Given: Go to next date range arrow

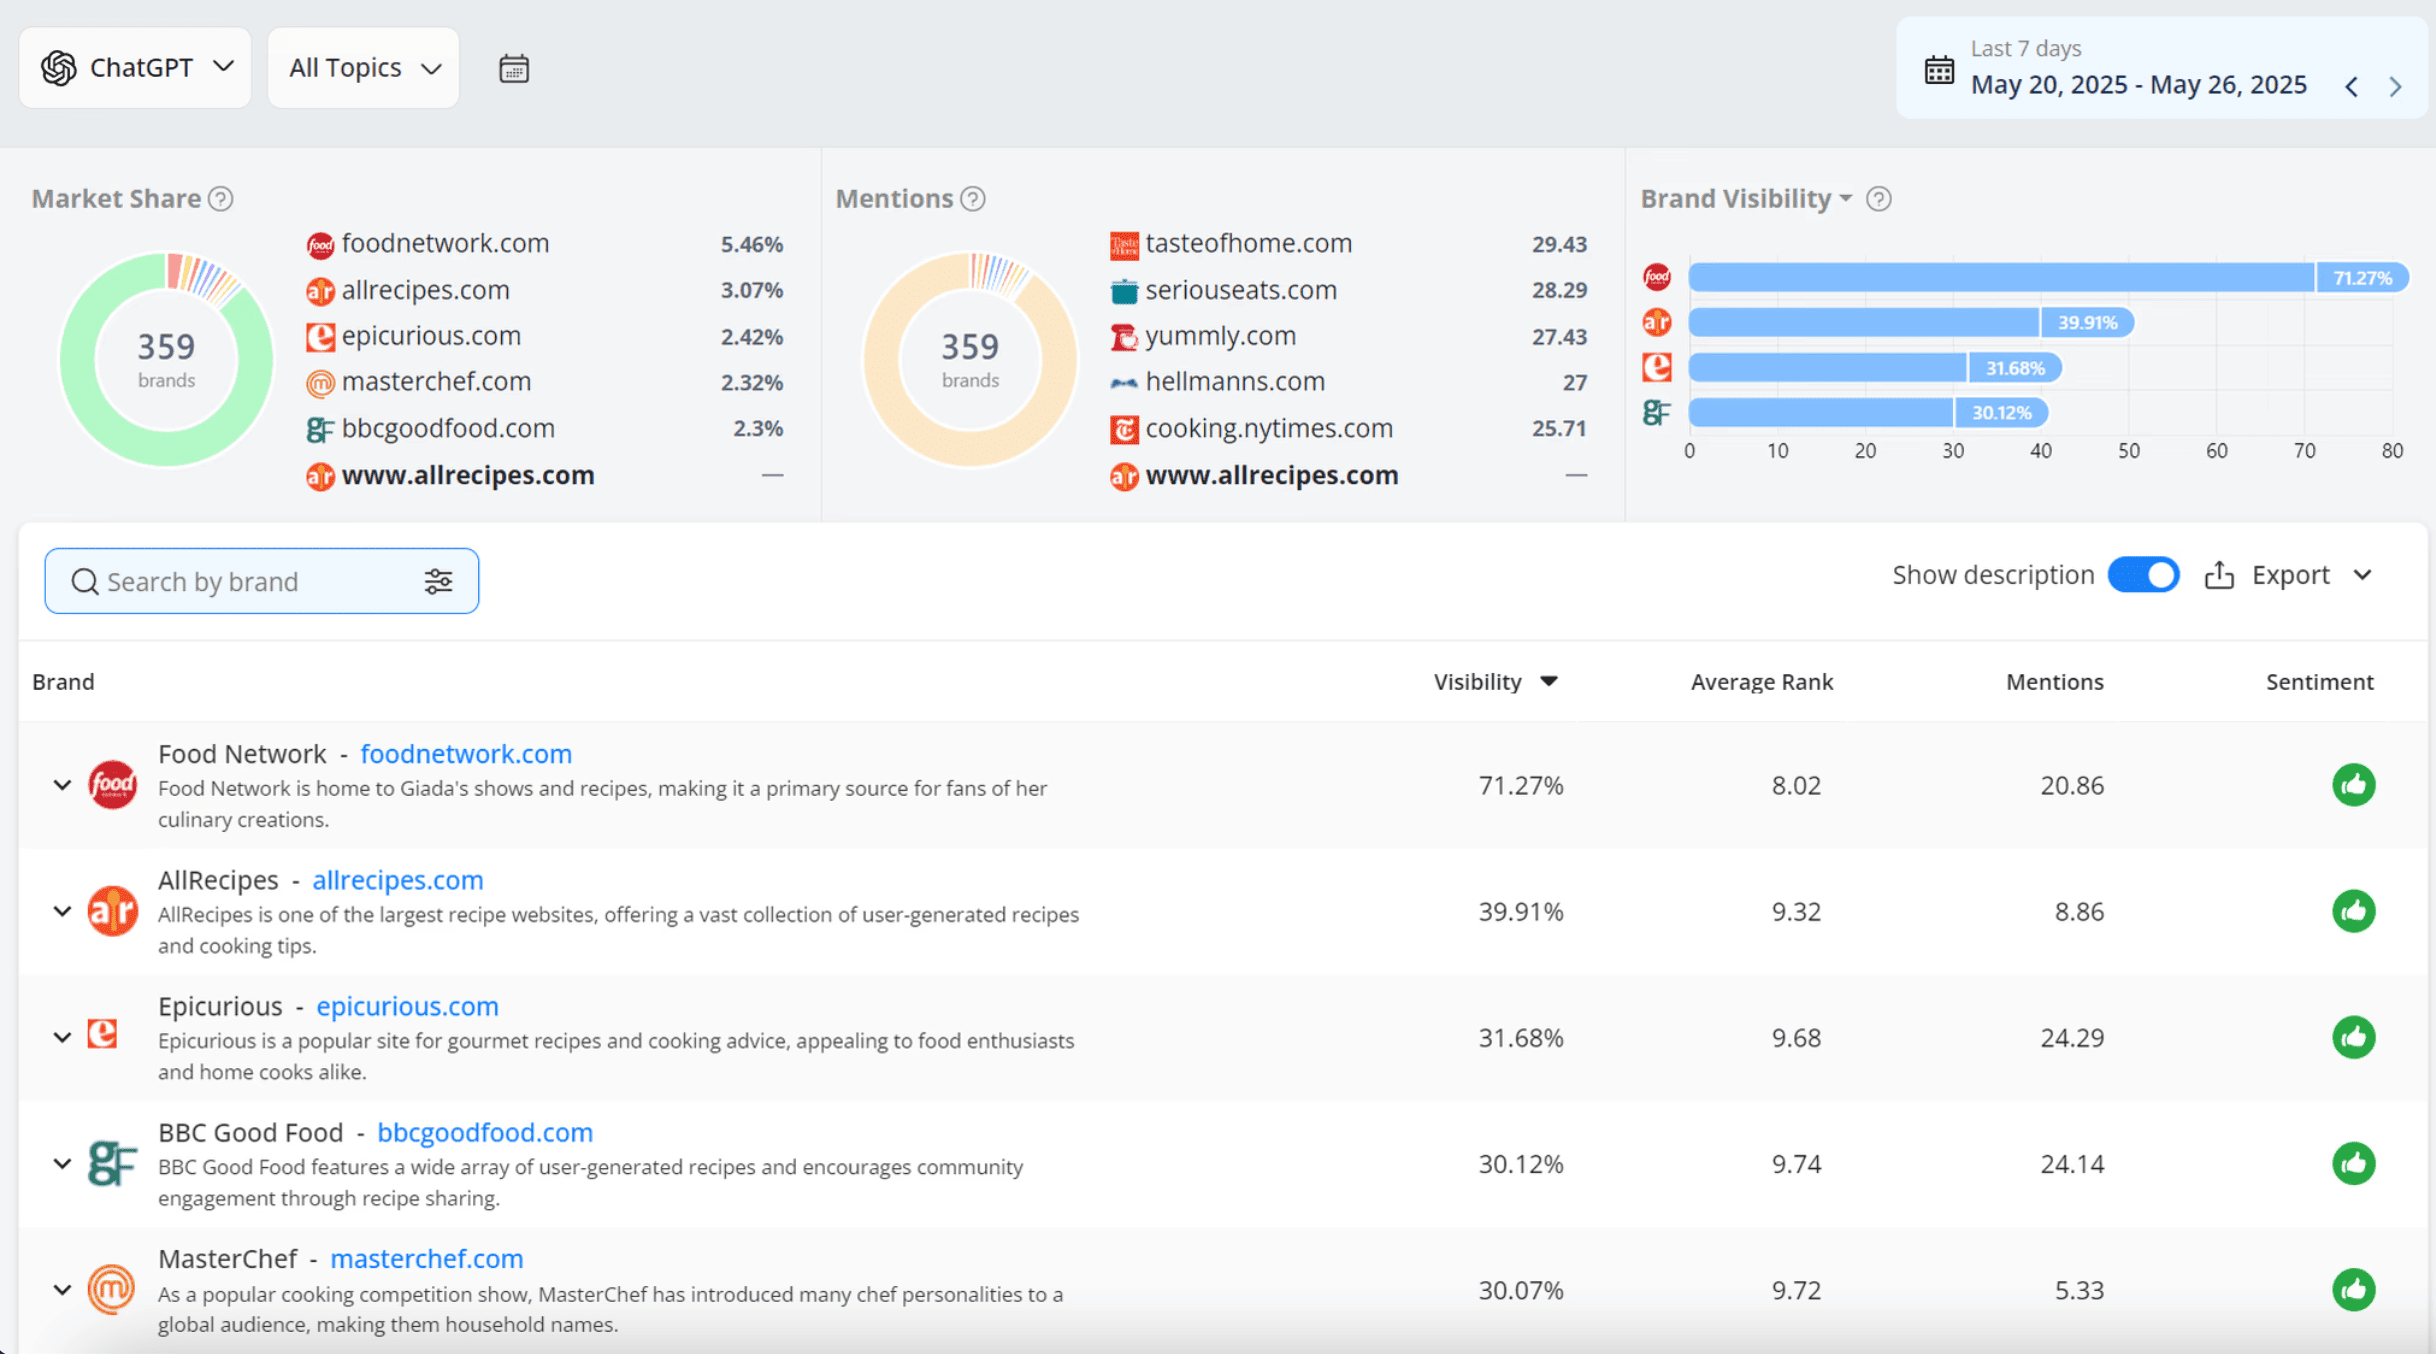Looking at the screenshot, I should (2395, 87).
